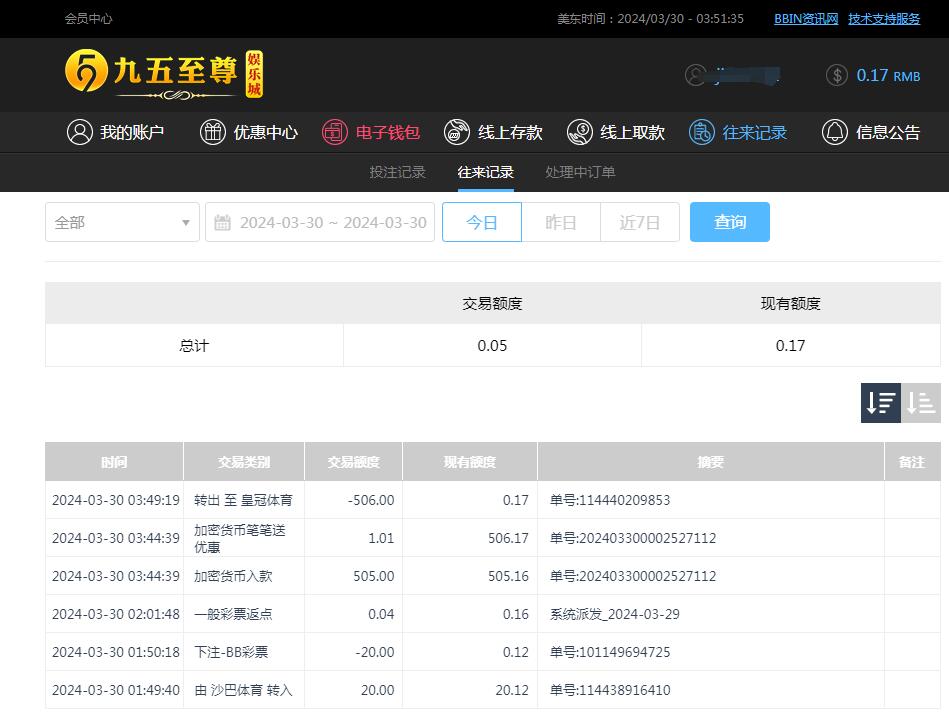Click the 线上取款 withdrawal icon

point(580,132)
